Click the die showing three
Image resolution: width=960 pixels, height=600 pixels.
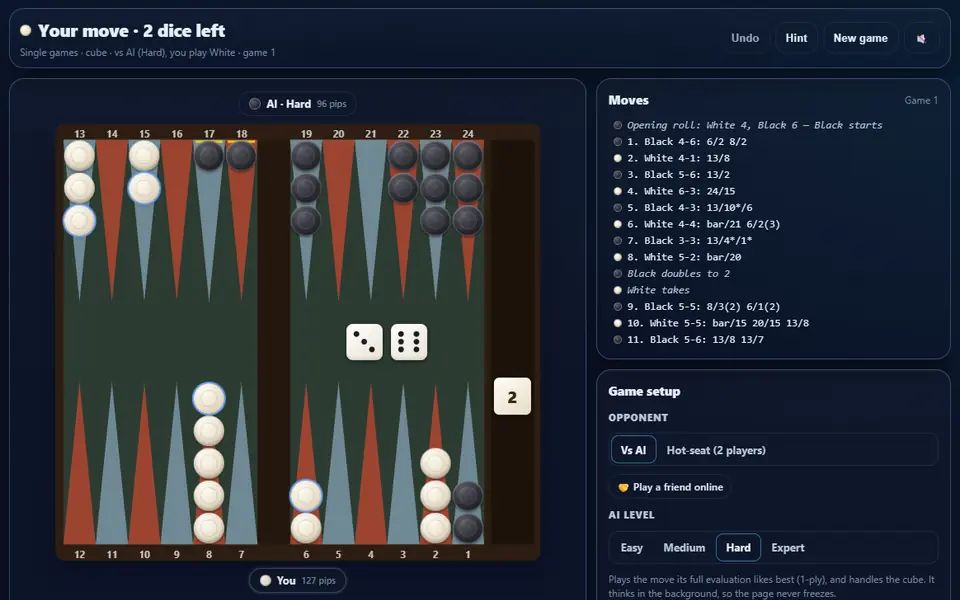(364, 342)
